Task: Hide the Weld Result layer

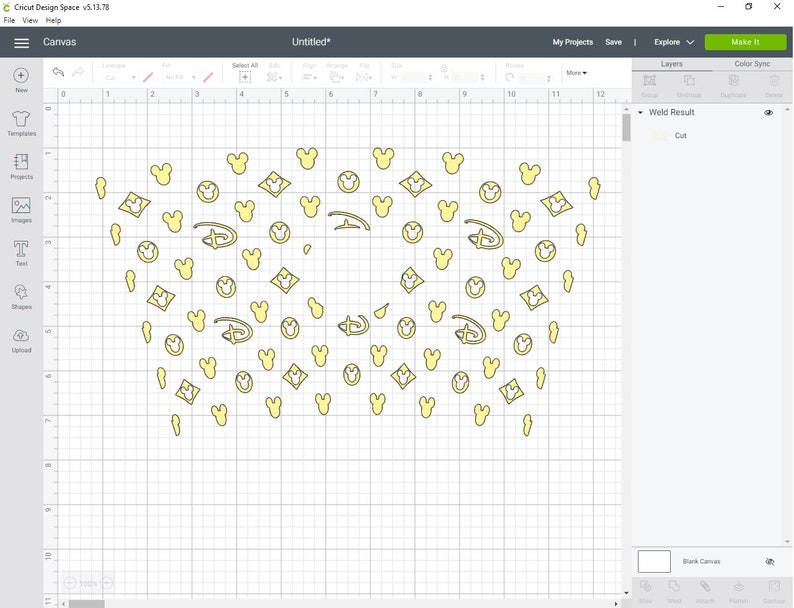Action: 768,112
